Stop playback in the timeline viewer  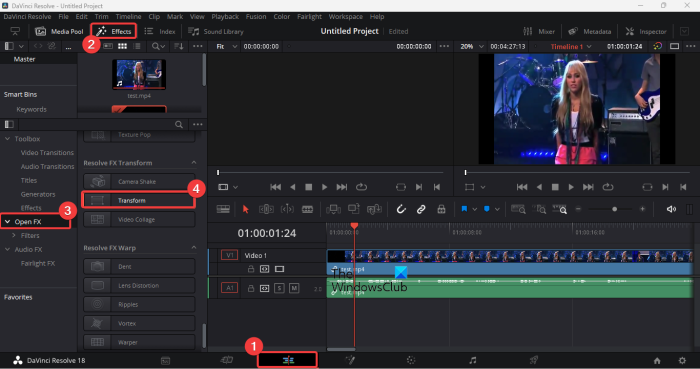click(x=555, y=187)
